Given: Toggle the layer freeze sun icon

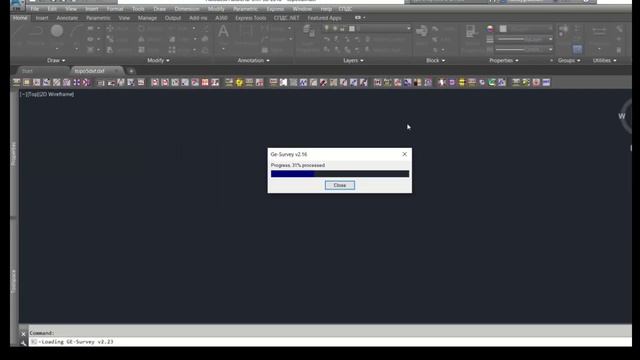Looking at the screenshot, I should [x=335, y=29].
